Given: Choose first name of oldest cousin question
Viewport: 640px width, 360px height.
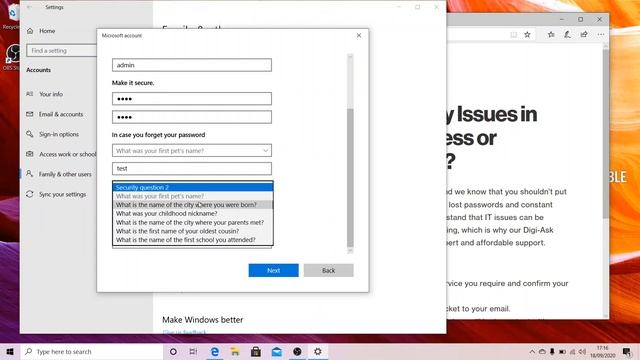Looking at the screenshot, I should (193, 231).
